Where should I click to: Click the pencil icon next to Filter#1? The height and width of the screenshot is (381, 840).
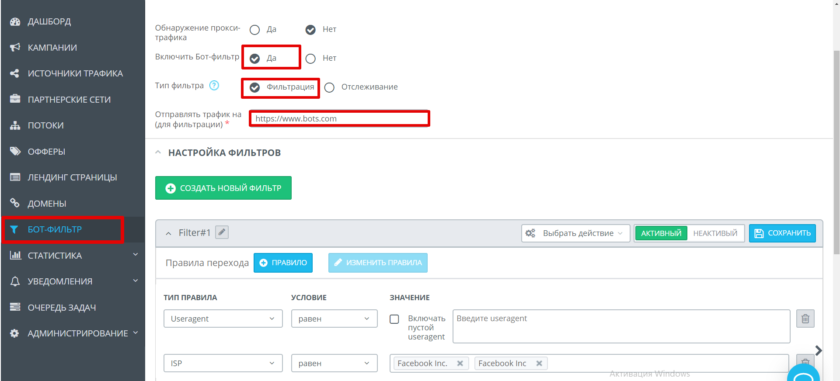[222, 232]
